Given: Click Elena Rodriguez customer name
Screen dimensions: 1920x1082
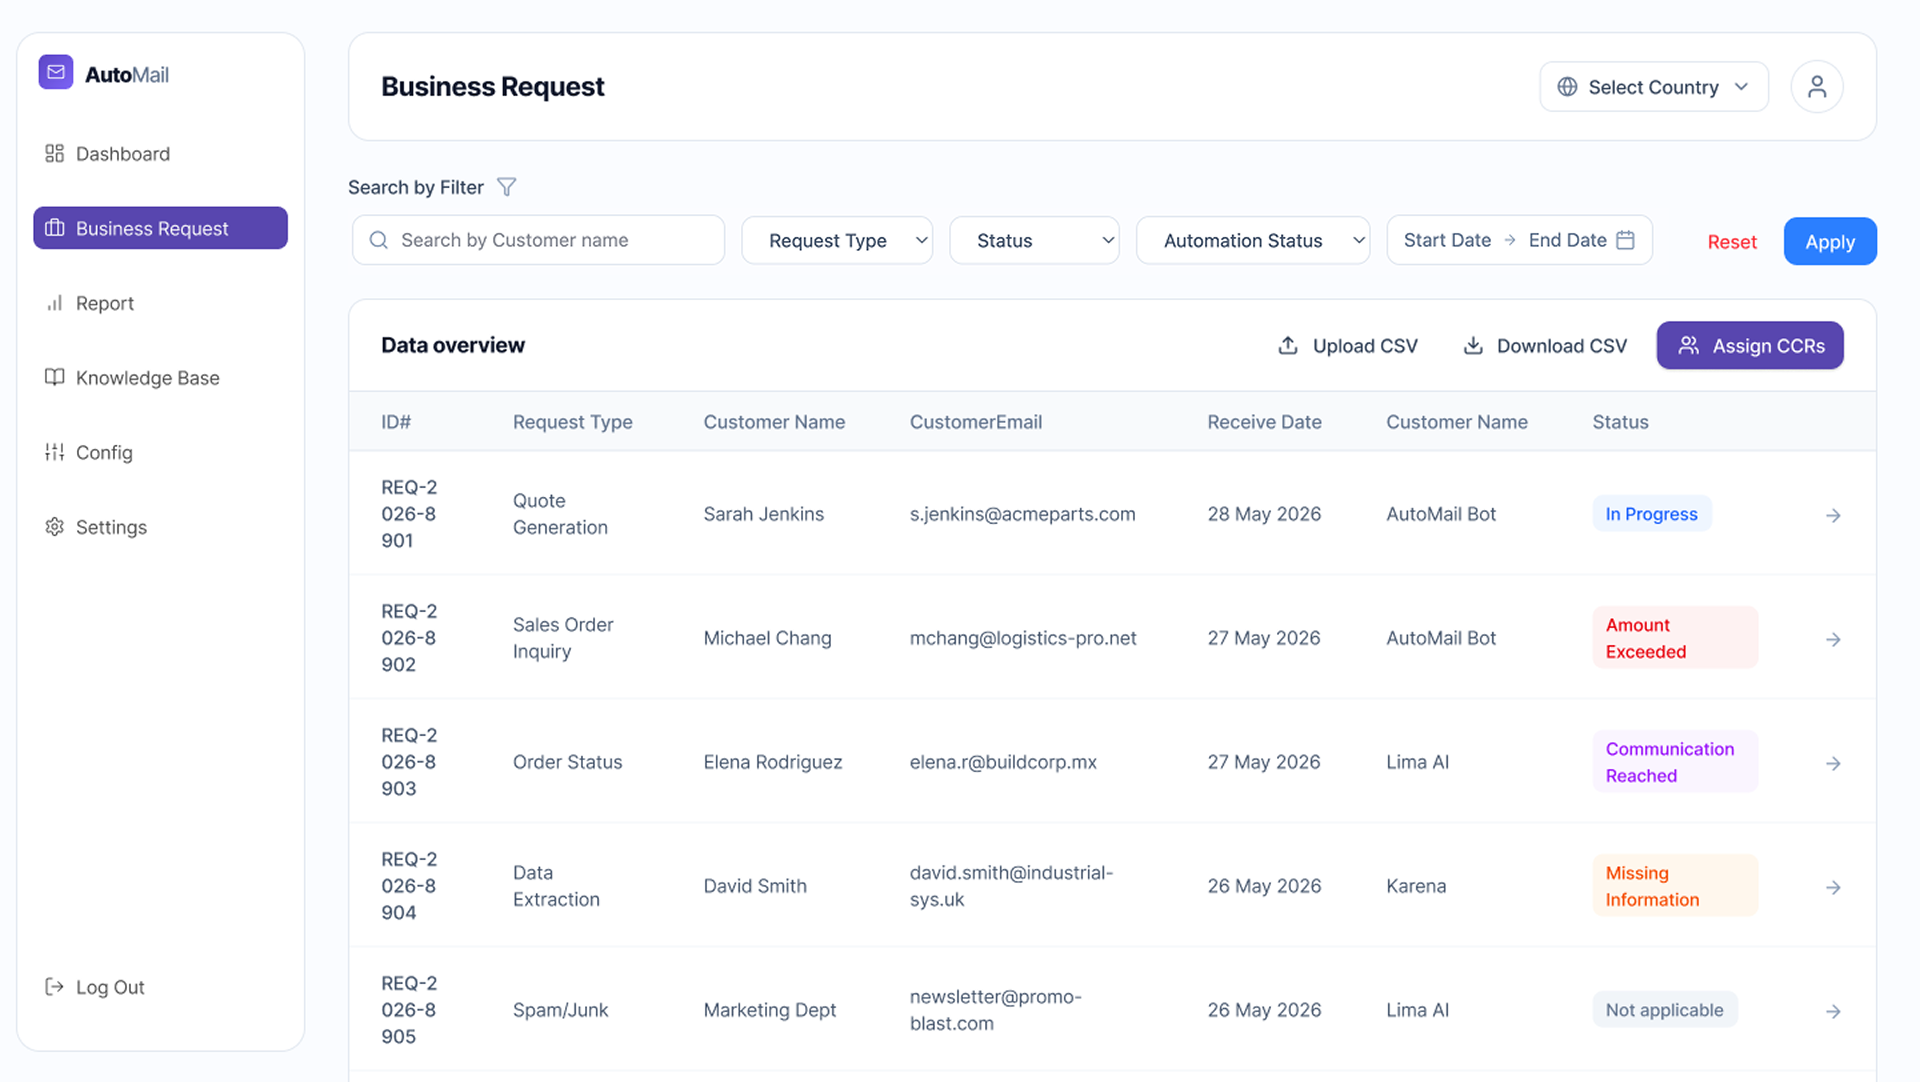Looking at the screenshot, I should coord(772,762).
